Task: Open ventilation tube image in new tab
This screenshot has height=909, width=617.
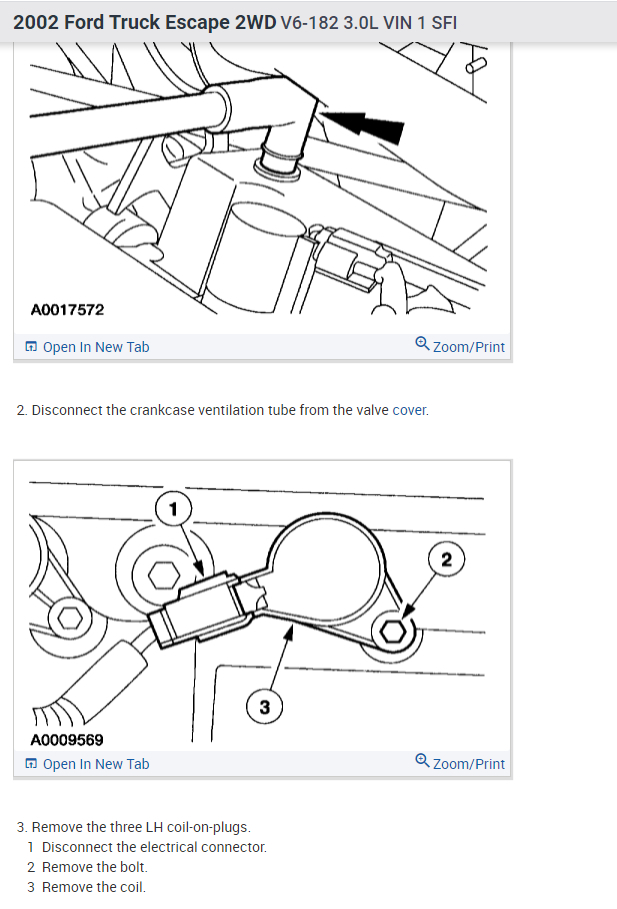Action: (x=88, y=347)
